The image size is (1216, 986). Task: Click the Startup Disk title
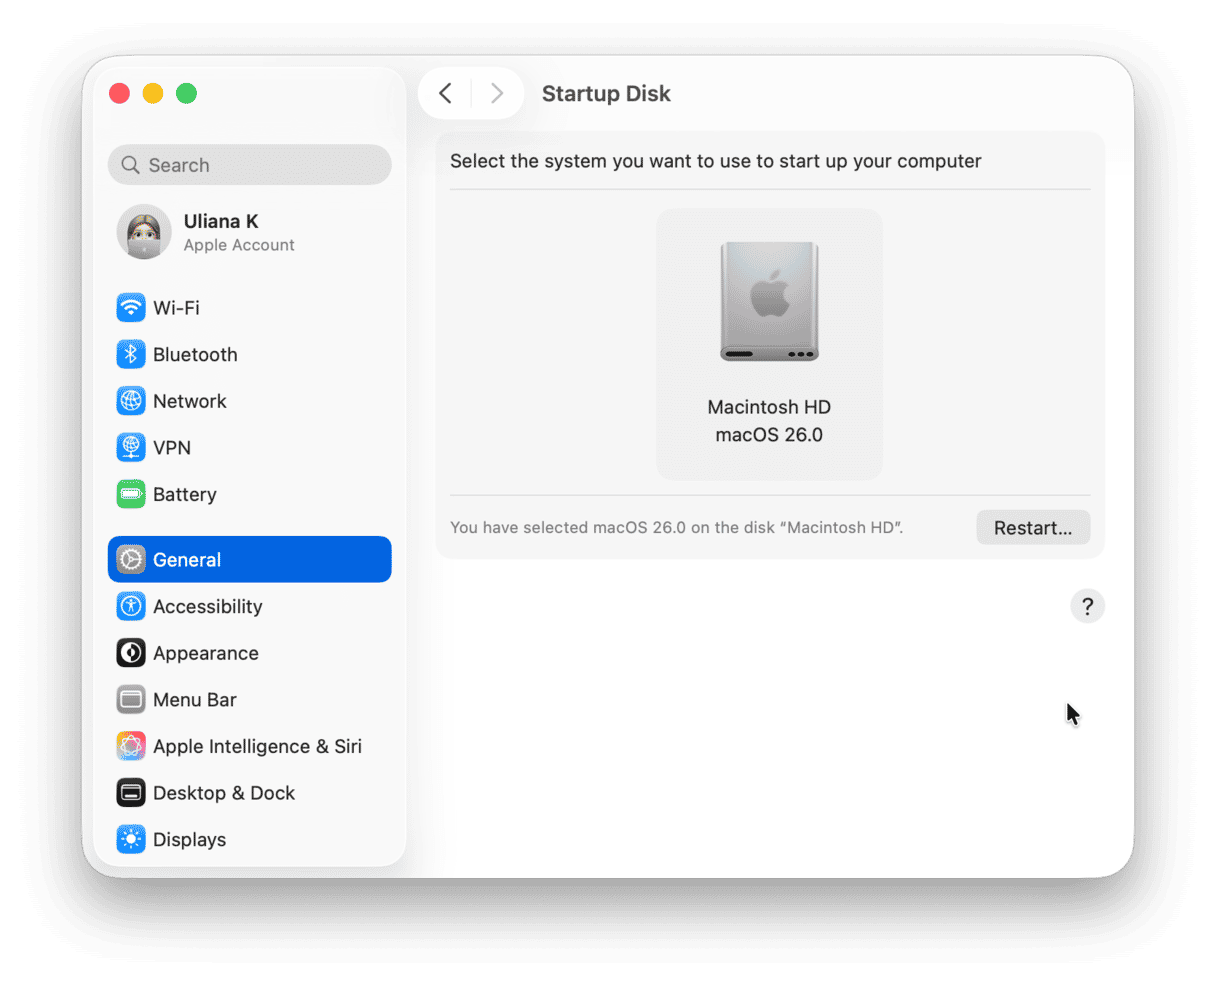tap(606, 94)
